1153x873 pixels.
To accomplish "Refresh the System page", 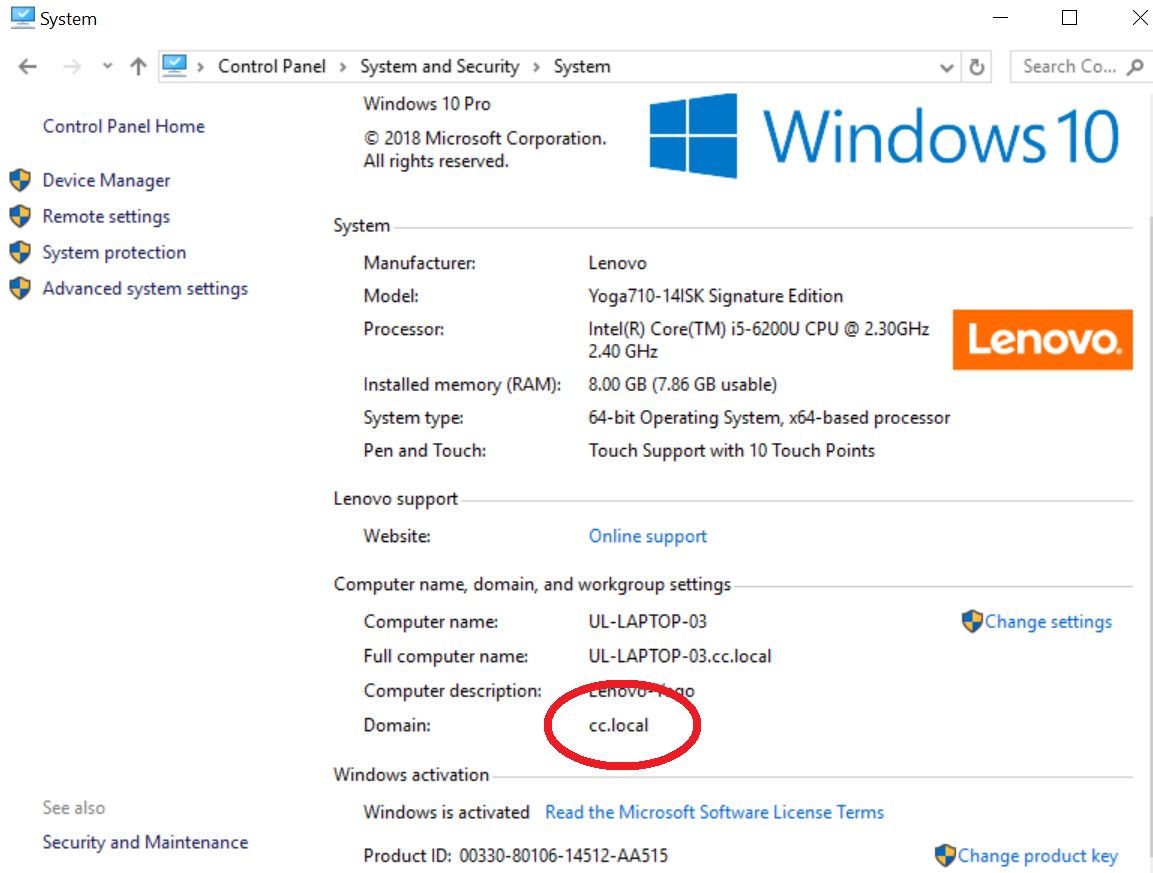I will click(977, 67).
